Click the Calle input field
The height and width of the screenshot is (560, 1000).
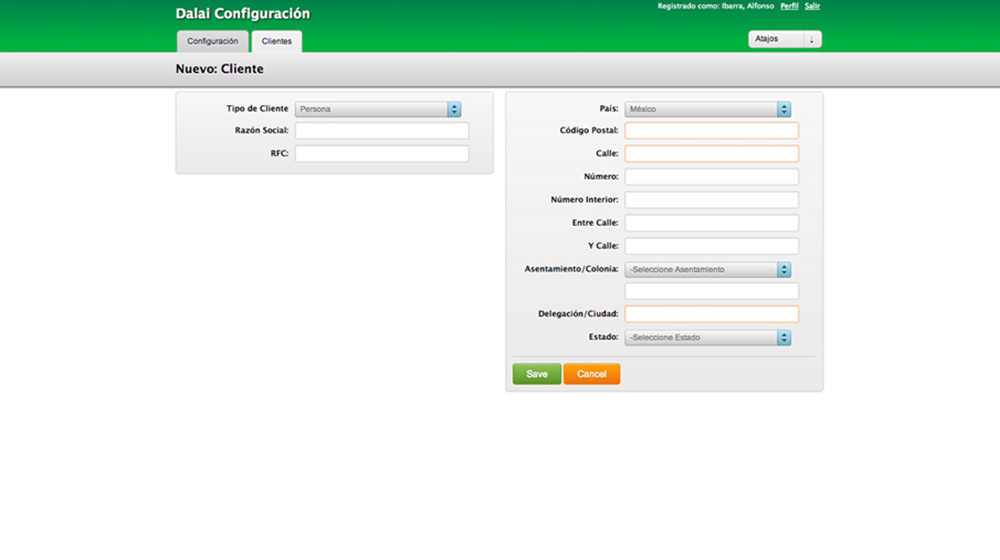click(x=711, y=154)
